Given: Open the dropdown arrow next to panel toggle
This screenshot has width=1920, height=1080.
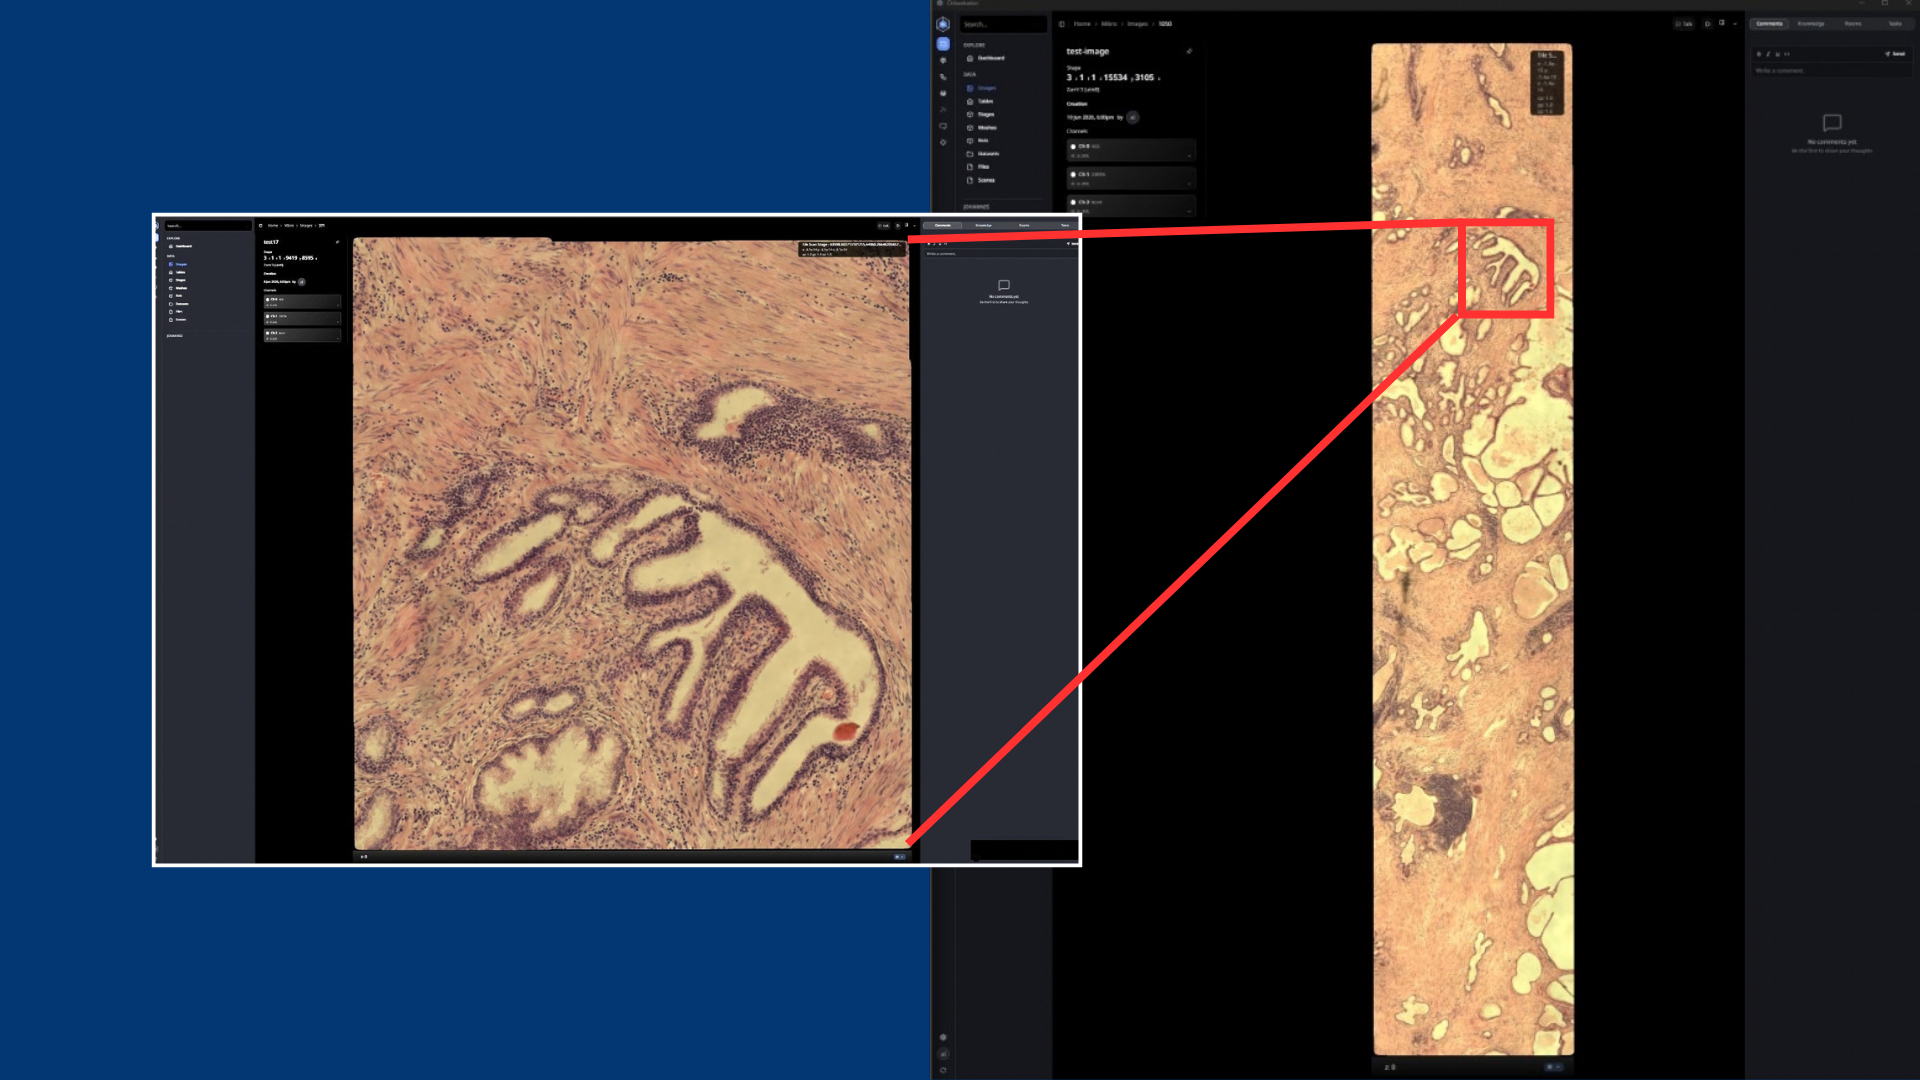Looking at the screenshot, I should click(x=1735, y=23).
